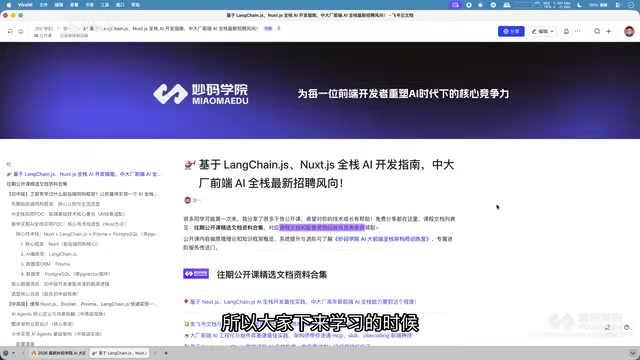Click the rocket emoji beside the document title

[189, 165]
